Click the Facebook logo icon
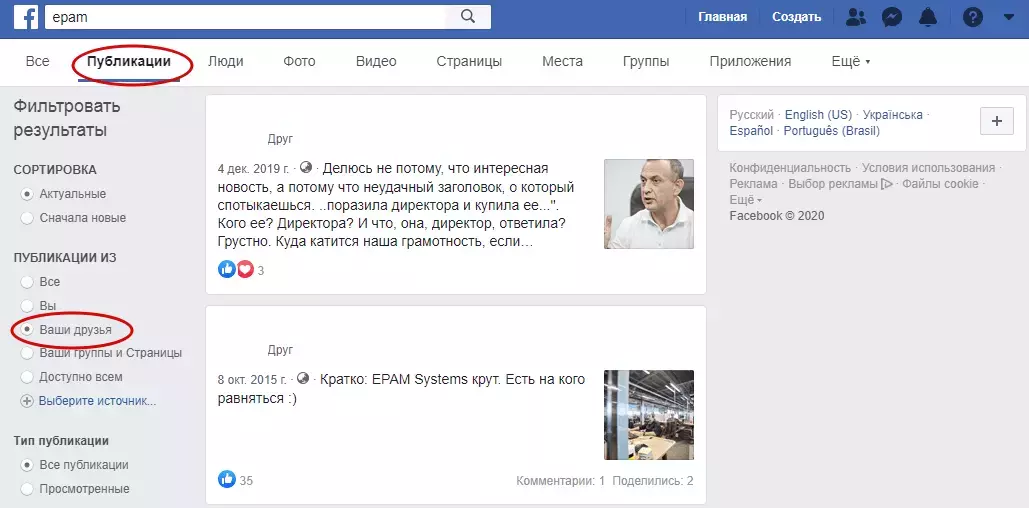1029x508 pixels. (26, 18)
